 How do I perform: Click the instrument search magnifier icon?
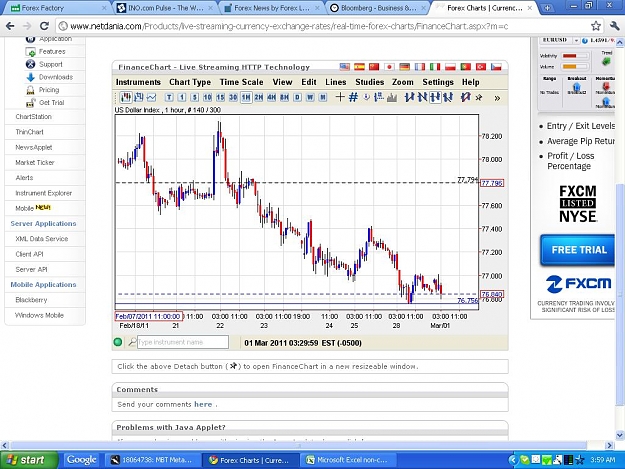coord(132,342)
